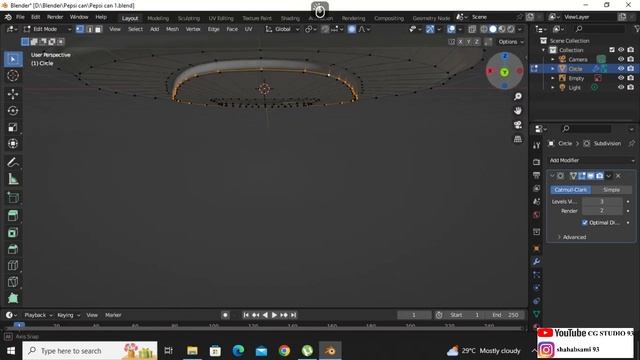This screenshot has height=360, width=640.
Task: Hide the Light object in outliner
Action: [621, 87]
